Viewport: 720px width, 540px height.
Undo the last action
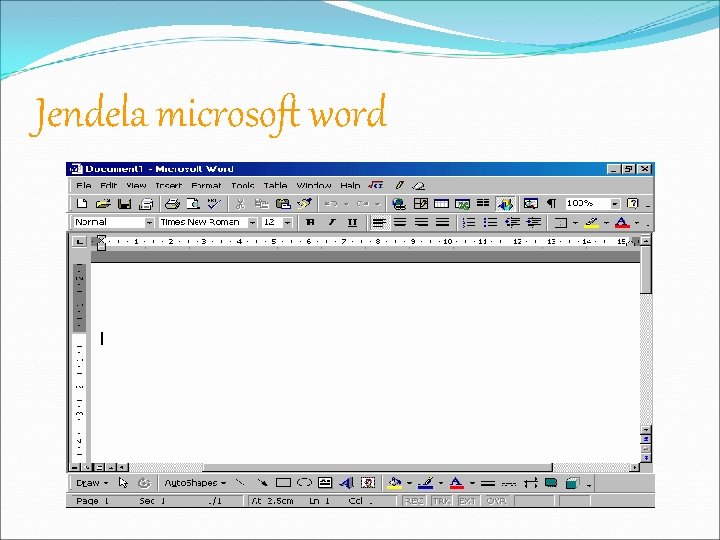[331, 203]
